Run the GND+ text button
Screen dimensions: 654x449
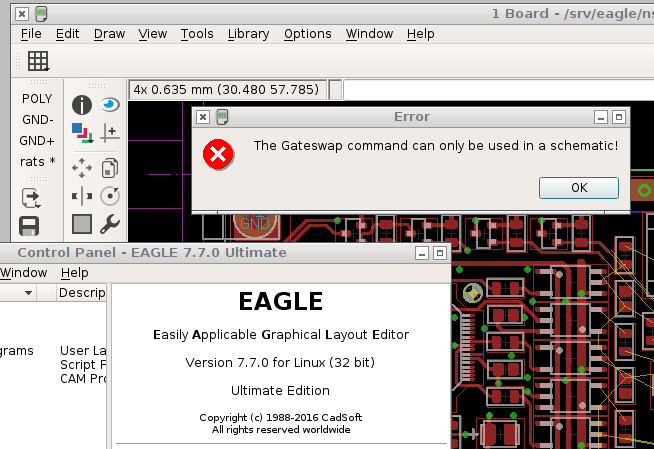tap(37, 141)
